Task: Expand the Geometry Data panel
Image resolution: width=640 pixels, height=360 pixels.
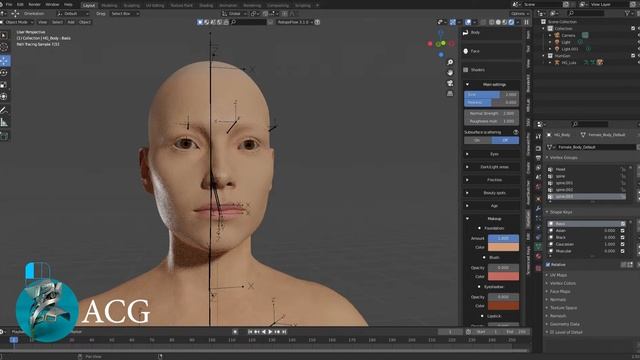Action: (564, 324)
